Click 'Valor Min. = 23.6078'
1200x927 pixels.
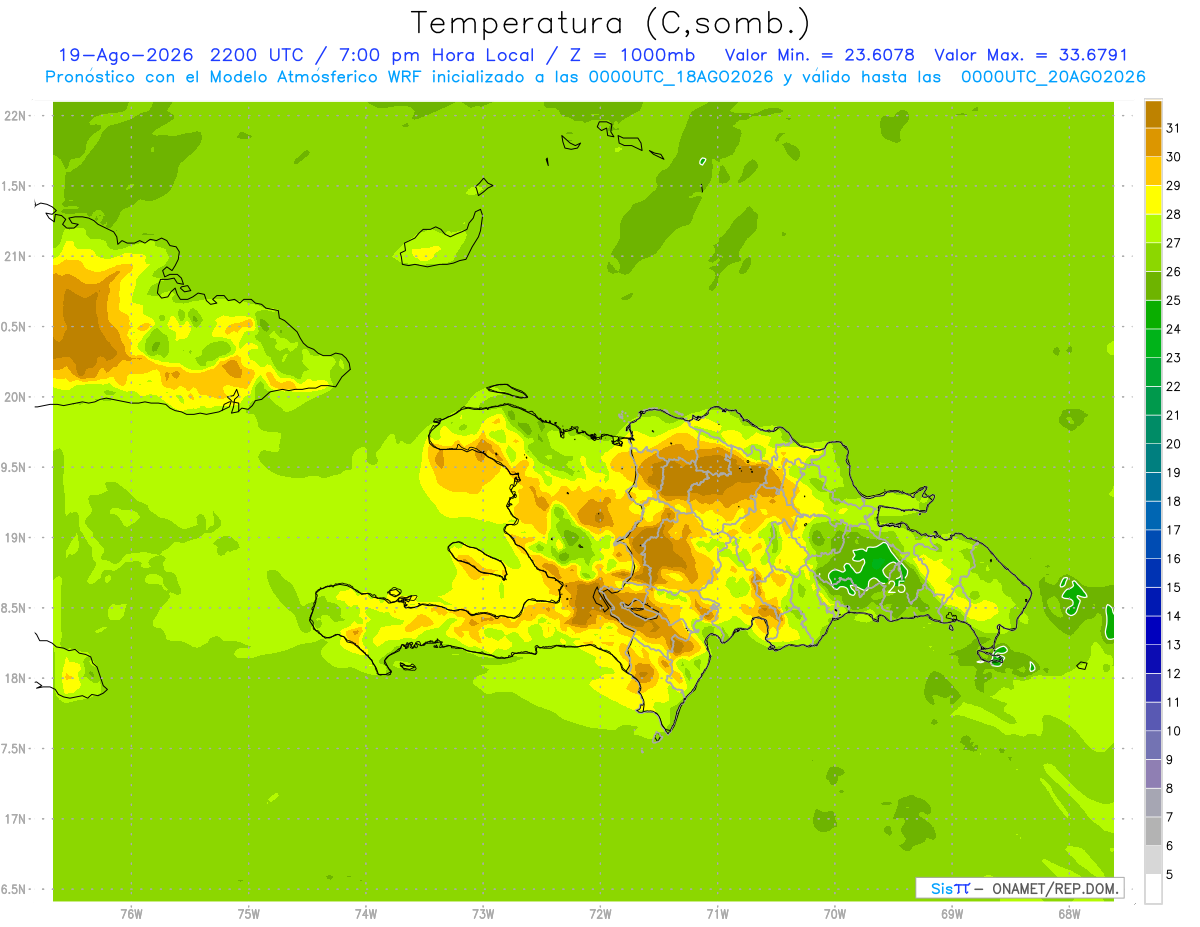pyautogui.click(x=819, y=55)
